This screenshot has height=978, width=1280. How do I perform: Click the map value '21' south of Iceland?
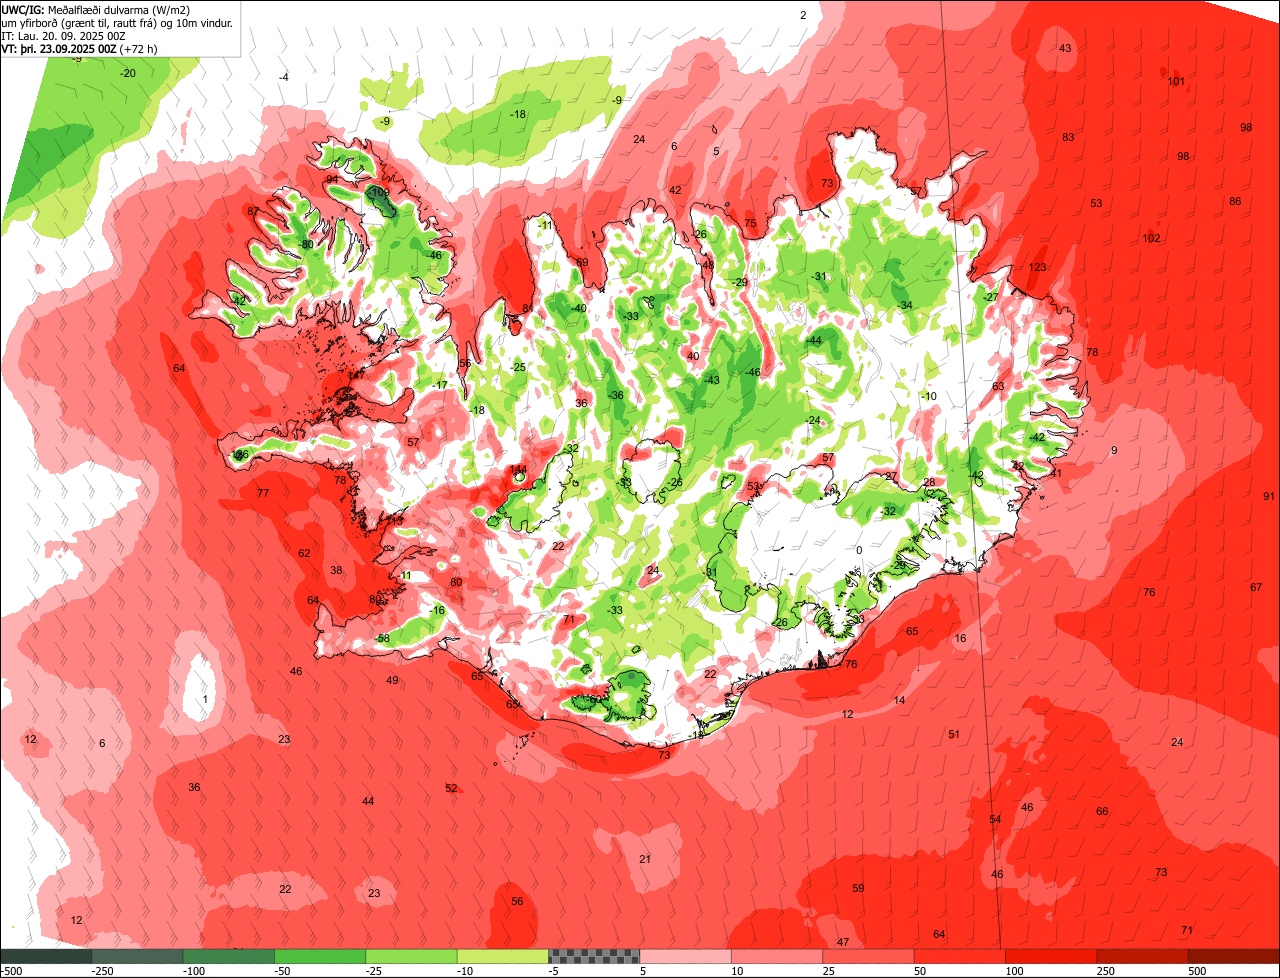pos(645,859)
